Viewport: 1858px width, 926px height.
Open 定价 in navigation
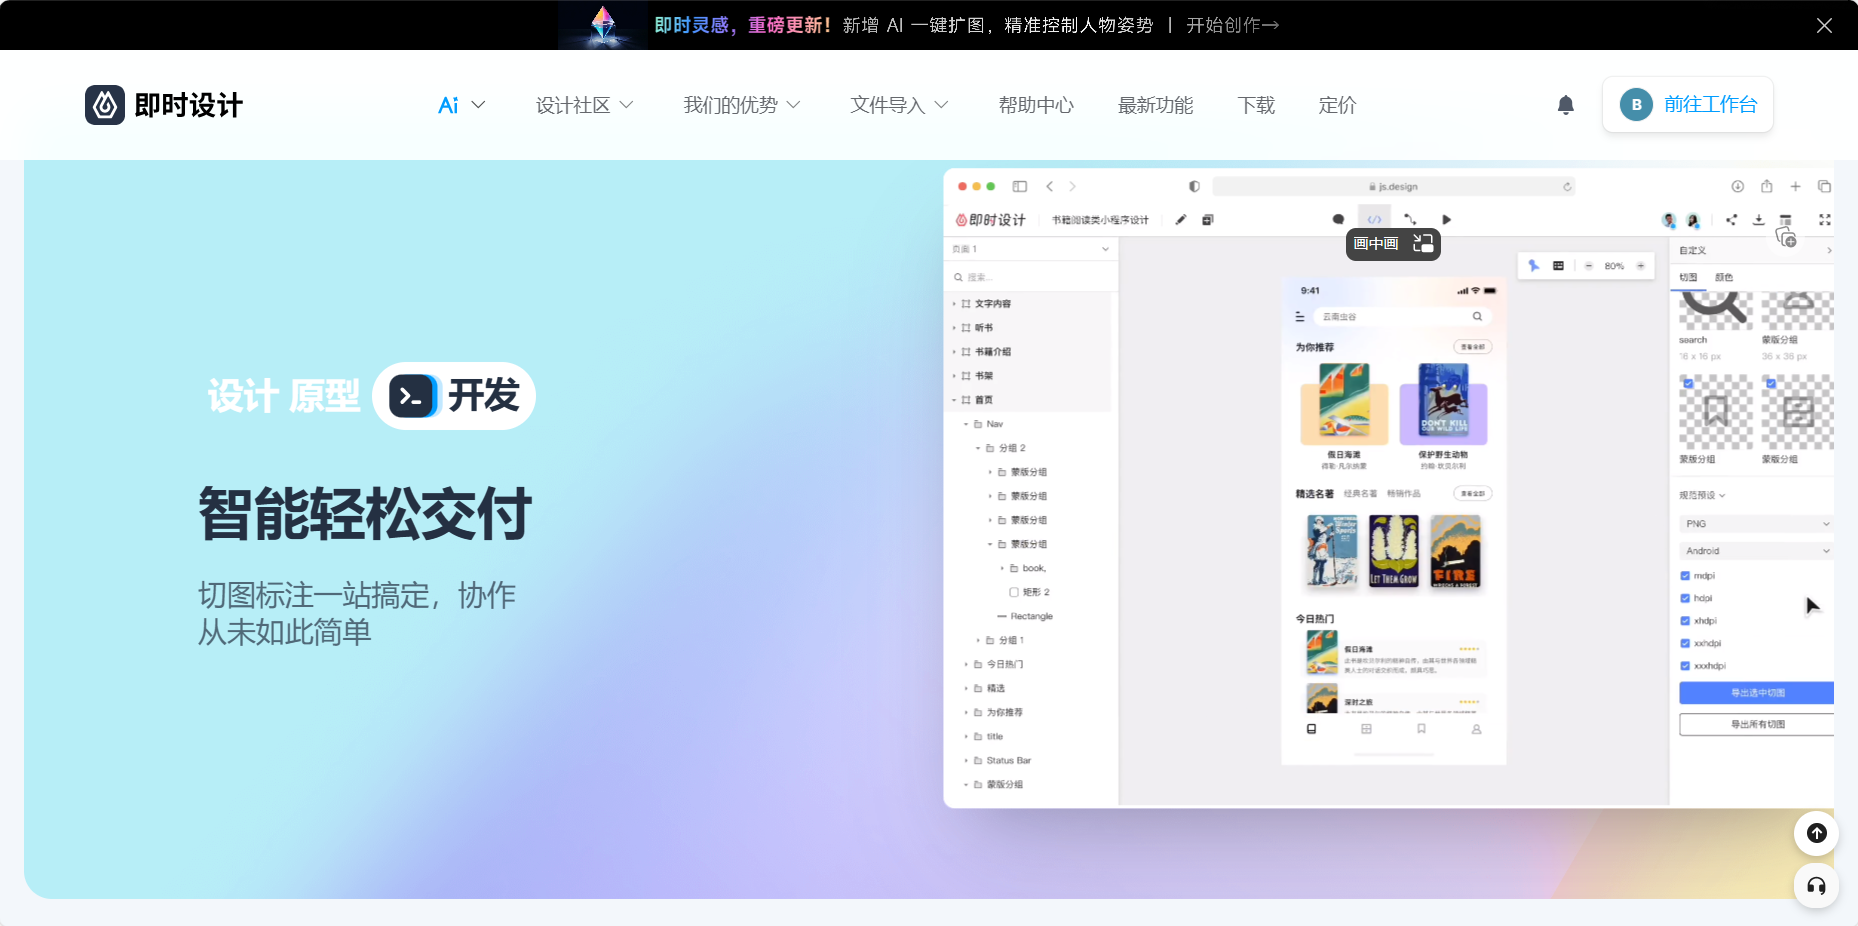[x=1337, y=105]
